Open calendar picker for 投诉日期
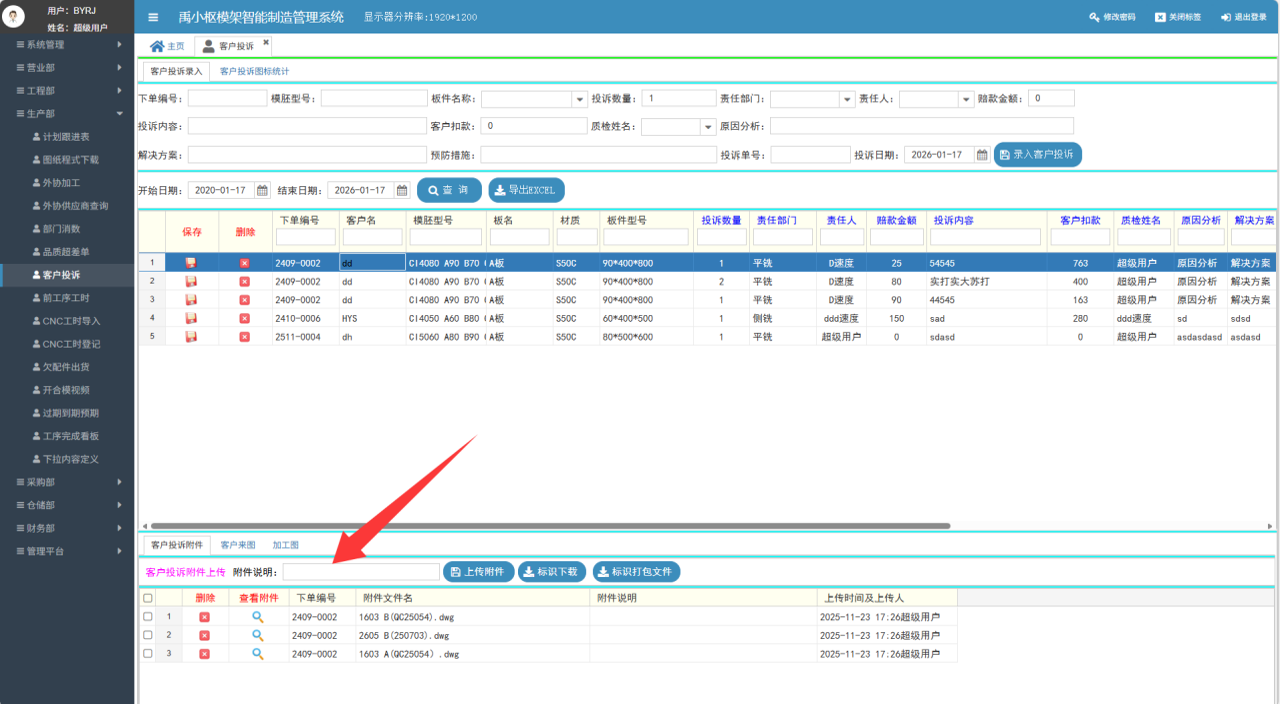 point(982,155)
